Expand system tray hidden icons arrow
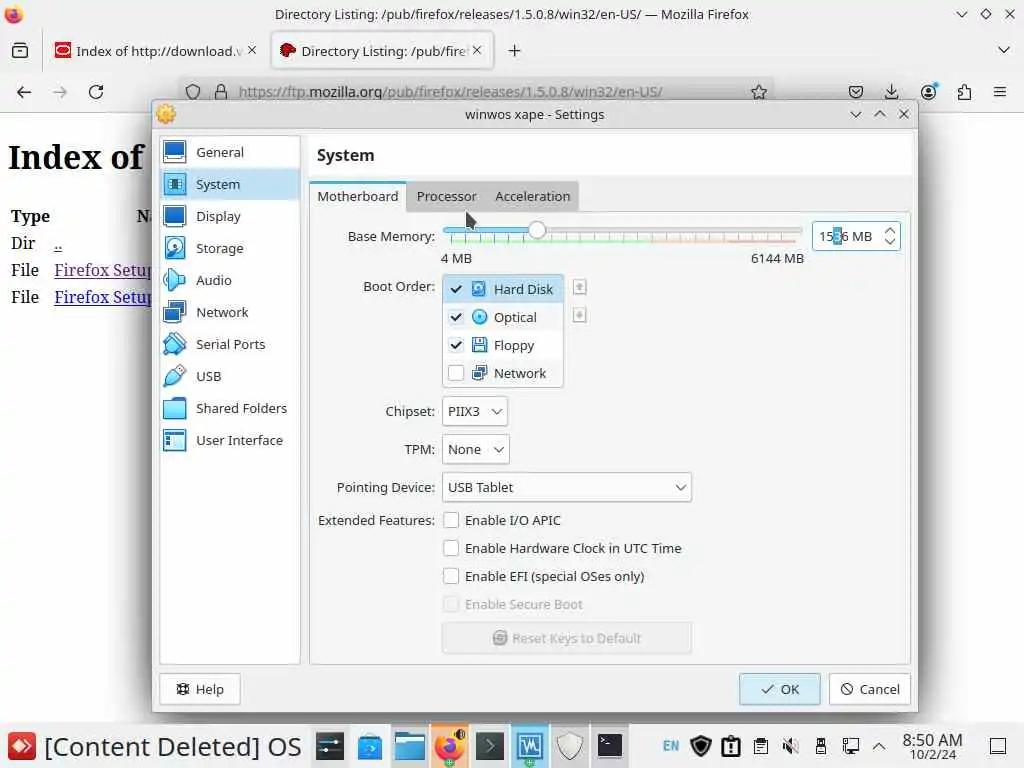1024x768 pixels. [x=879, y=746]
